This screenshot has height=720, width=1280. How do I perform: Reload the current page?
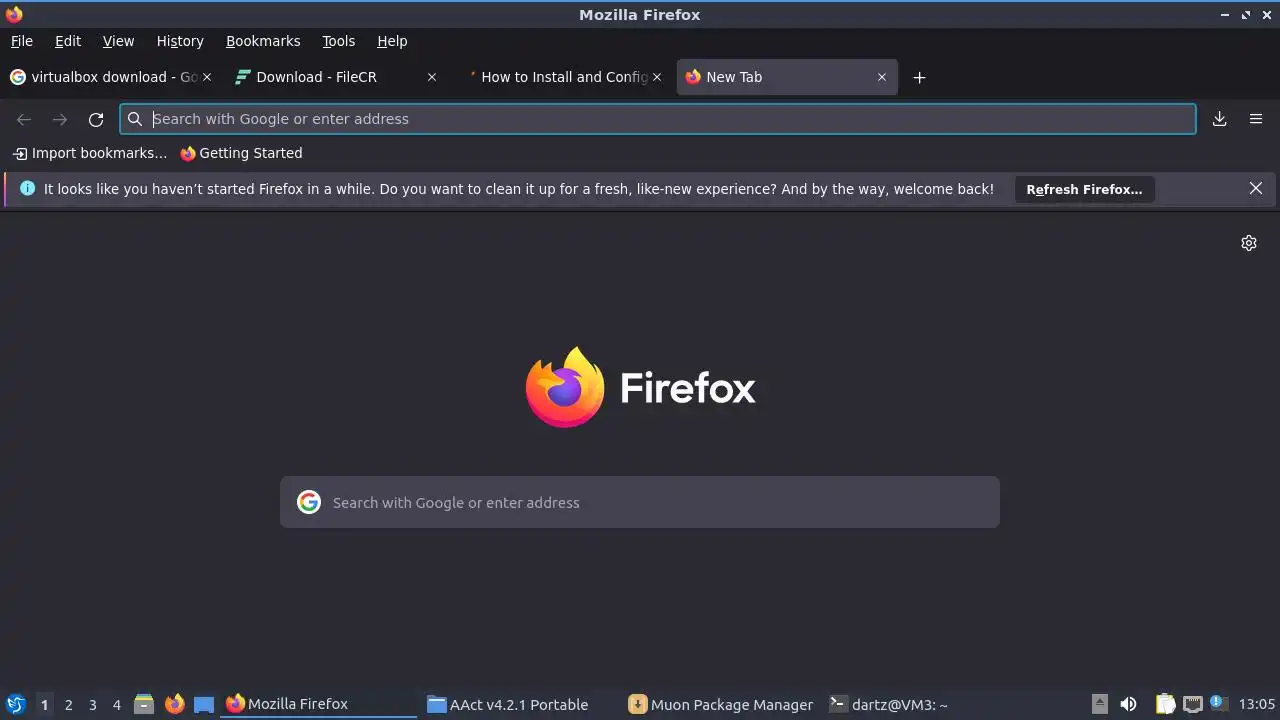[96, 119]
